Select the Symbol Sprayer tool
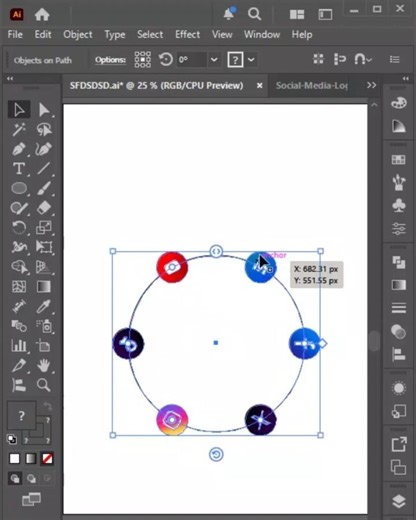Image resolution: width=416 pixels, height=520 pixels. [x=44, y=326]
